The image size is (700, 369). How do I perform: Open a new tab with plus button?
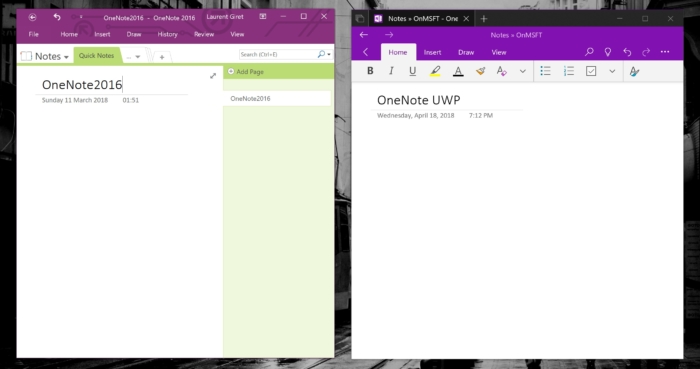click(x=483, y=19)
